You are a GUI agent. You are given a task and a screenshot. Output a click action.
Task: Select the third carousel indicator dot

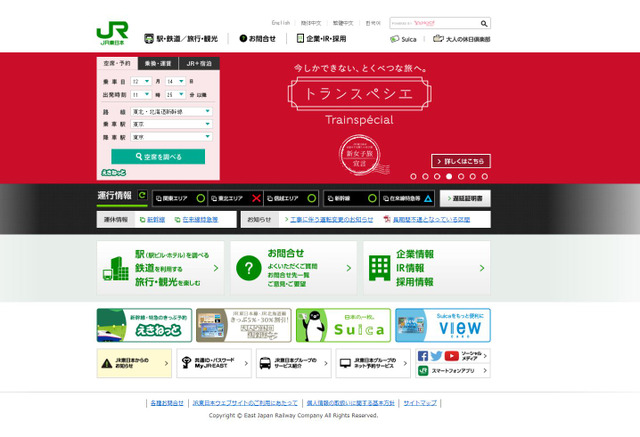(x=435, y=176)
